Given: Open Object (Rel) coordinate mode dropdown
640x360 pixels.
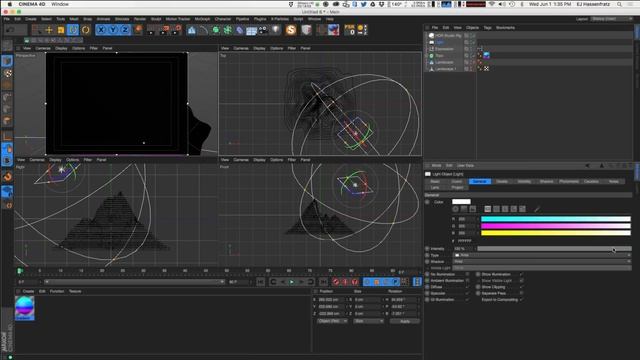Looking at the screenshot, I should coord(332,321).
